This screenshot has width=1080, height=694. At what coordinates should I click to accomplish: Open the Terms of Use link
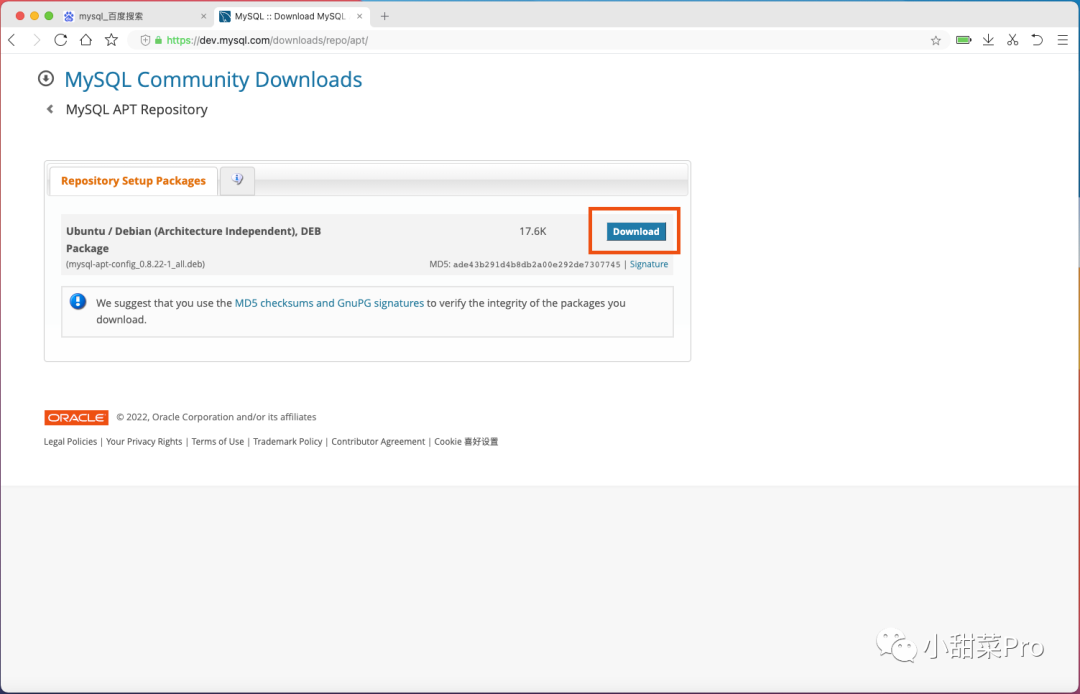[x=218, y=441]
